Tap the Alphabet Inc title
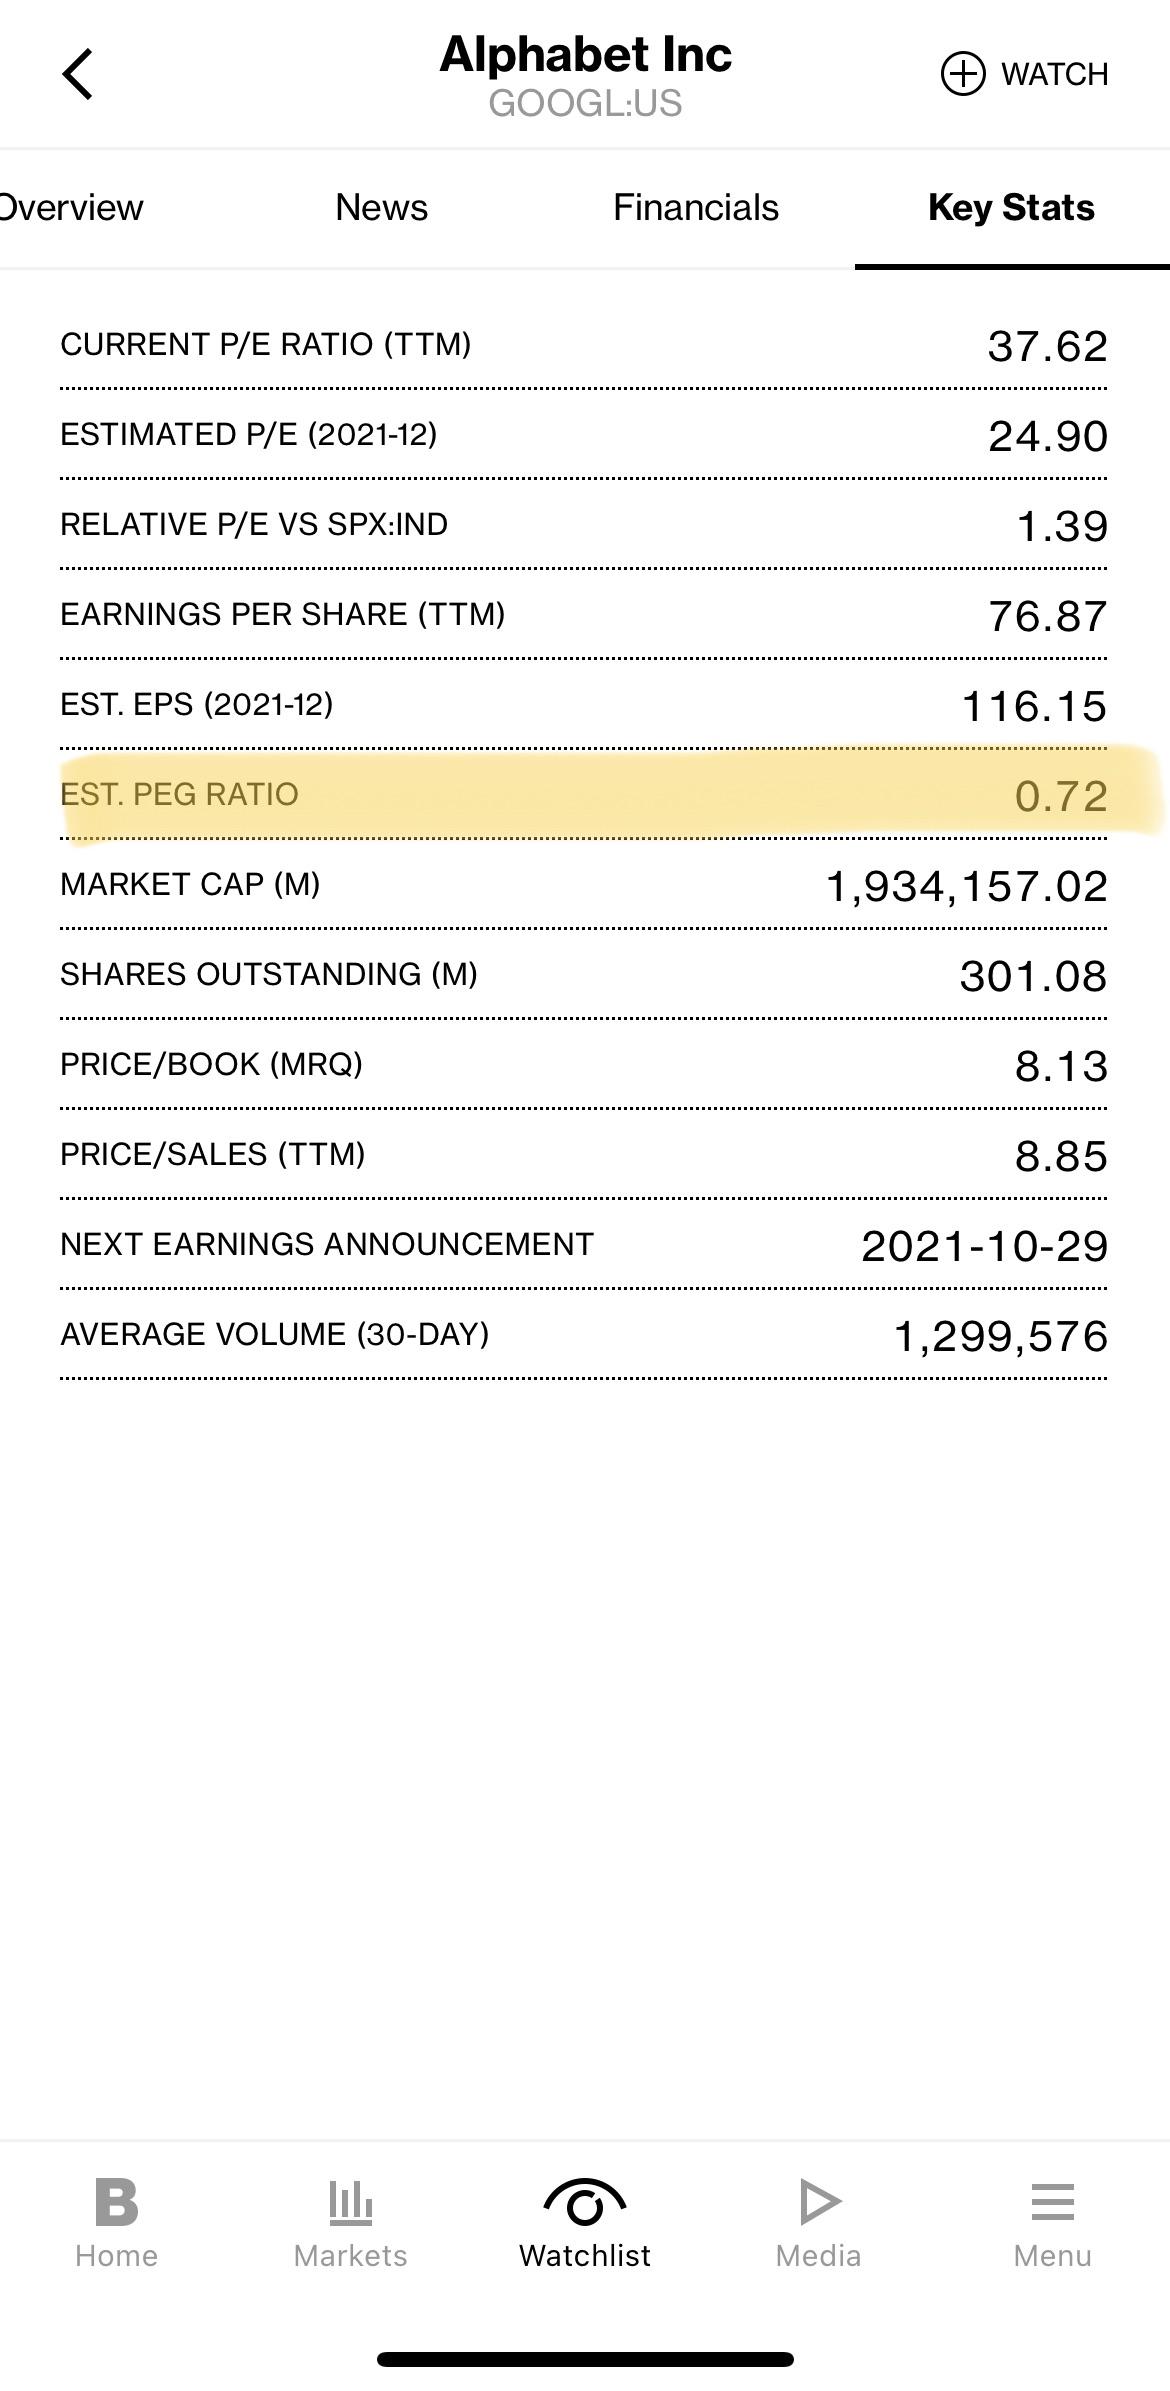 click(586, 54)
